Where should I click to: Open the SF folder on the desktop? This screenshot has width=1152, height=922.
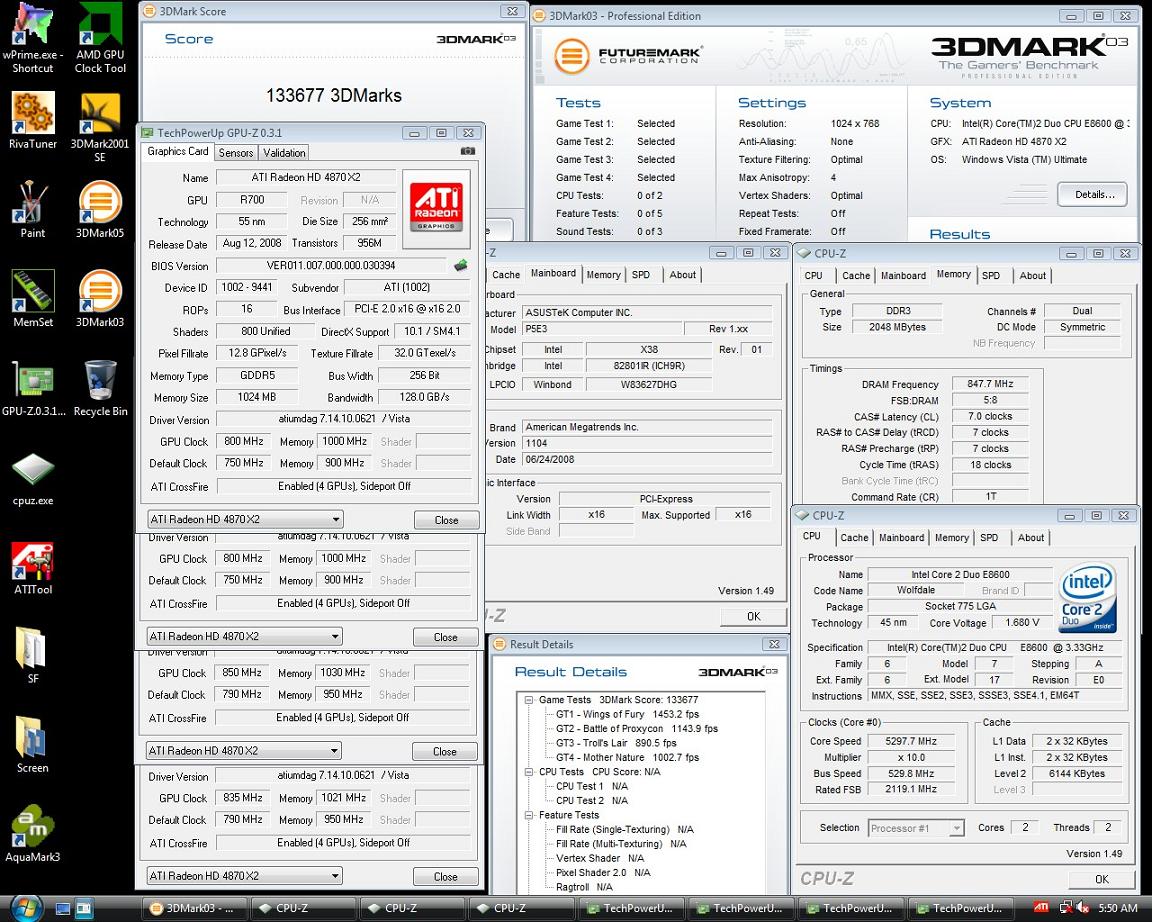pos(32,656)
